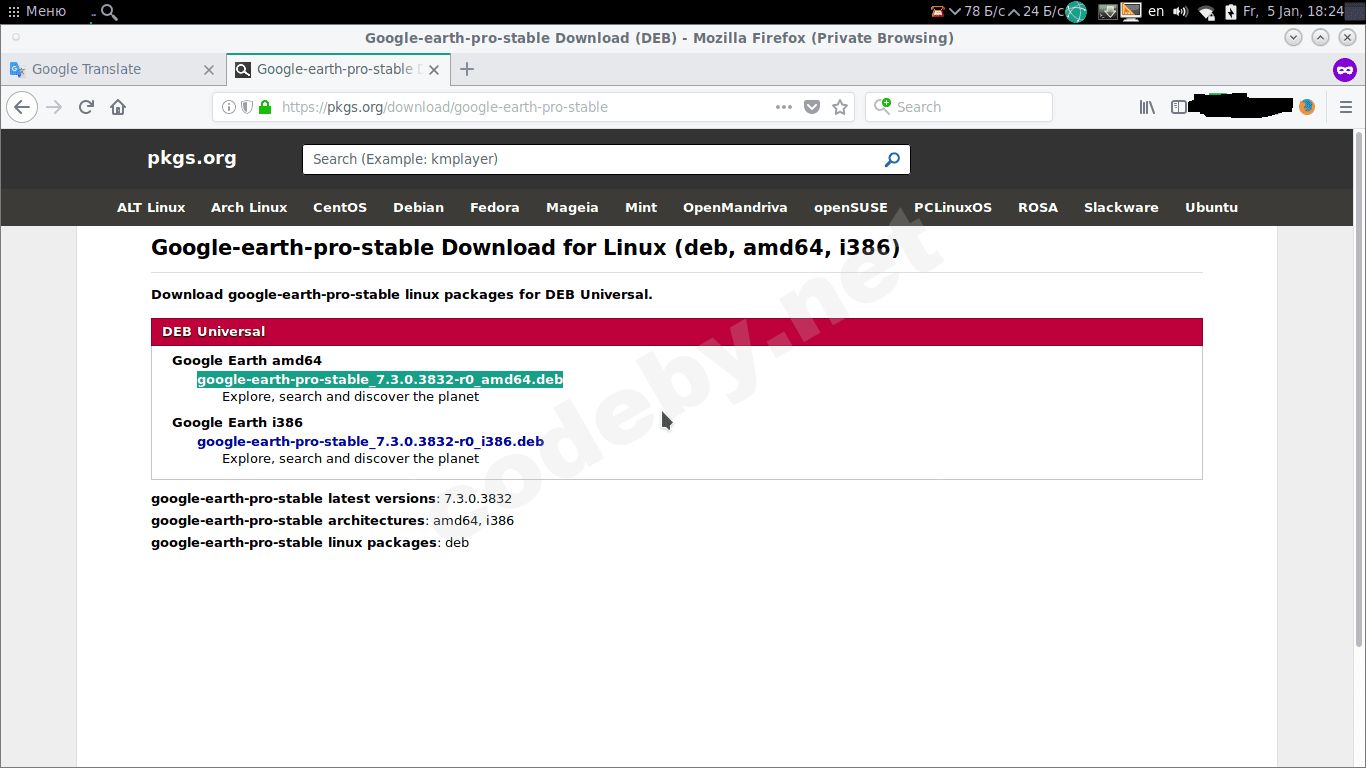The width and height of the screenshot is (1366, 768).
Task: Toggle the sidebars icon
Action: click(x=1179, y=107)
